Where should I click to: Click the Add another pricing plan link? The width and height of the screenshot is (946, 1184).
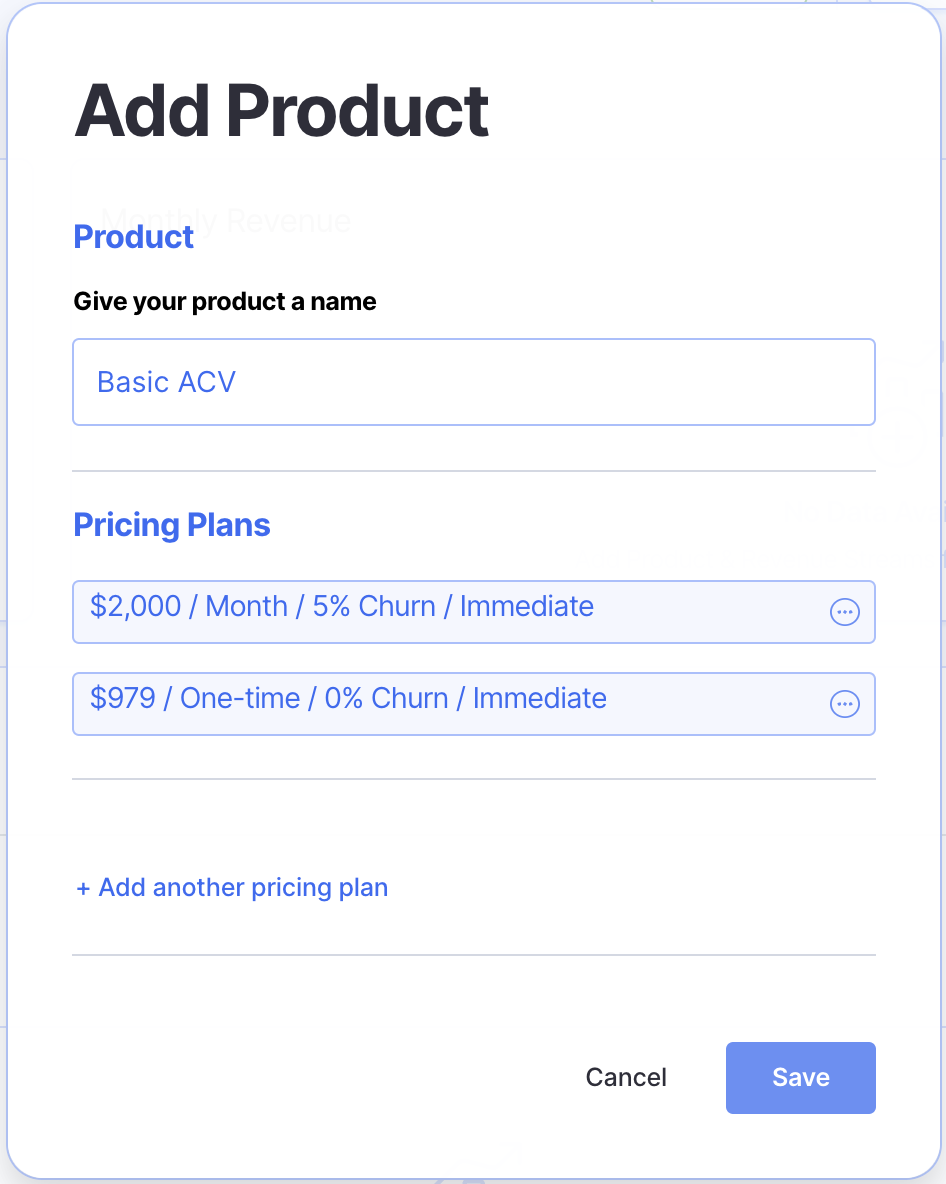243,888
